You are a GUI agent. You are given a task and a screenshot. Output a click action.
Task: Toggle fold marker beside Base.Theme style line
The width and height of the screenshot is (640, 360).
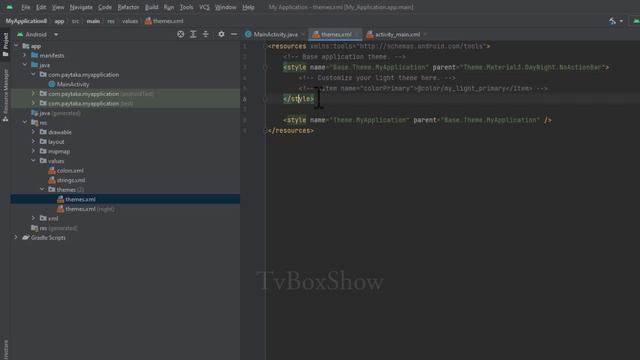265,67
